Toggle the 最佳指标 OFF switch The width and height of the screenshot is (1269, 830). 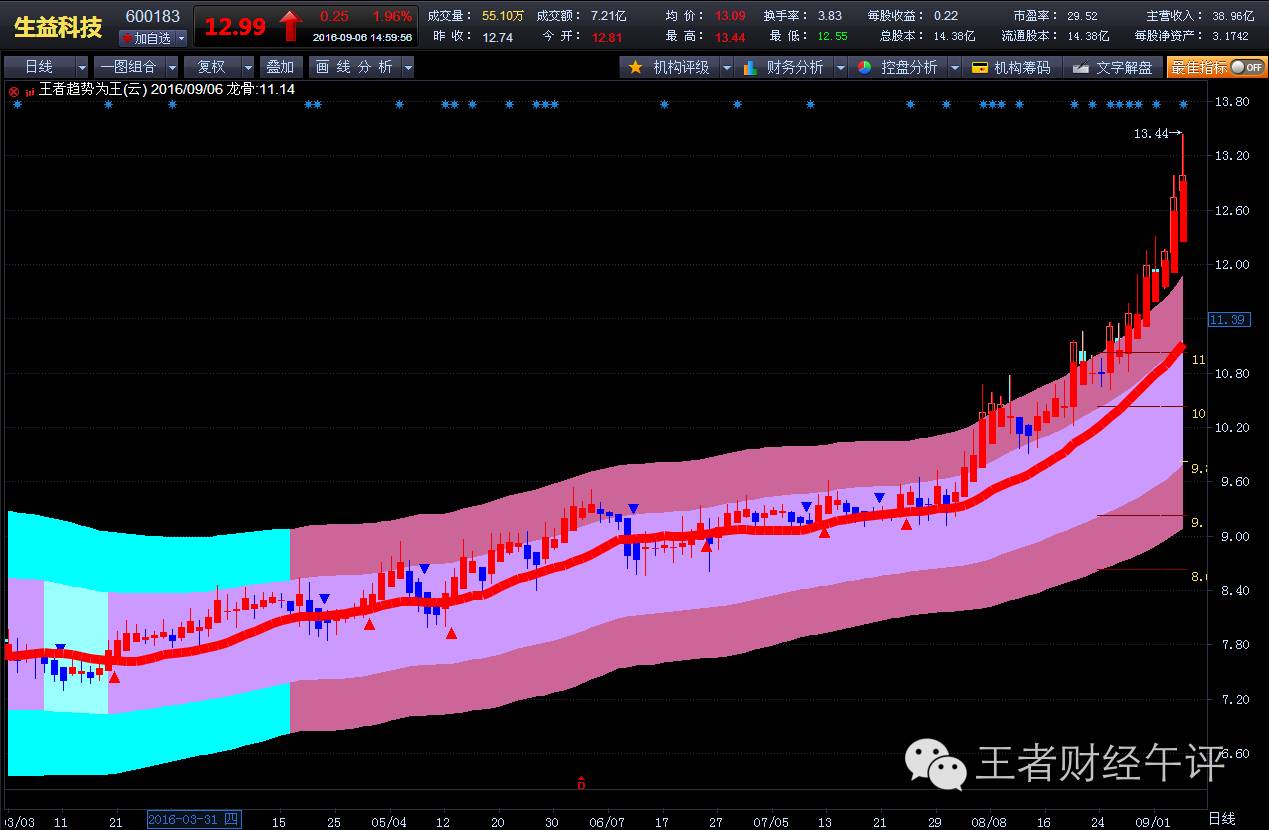click(1246, 67)
